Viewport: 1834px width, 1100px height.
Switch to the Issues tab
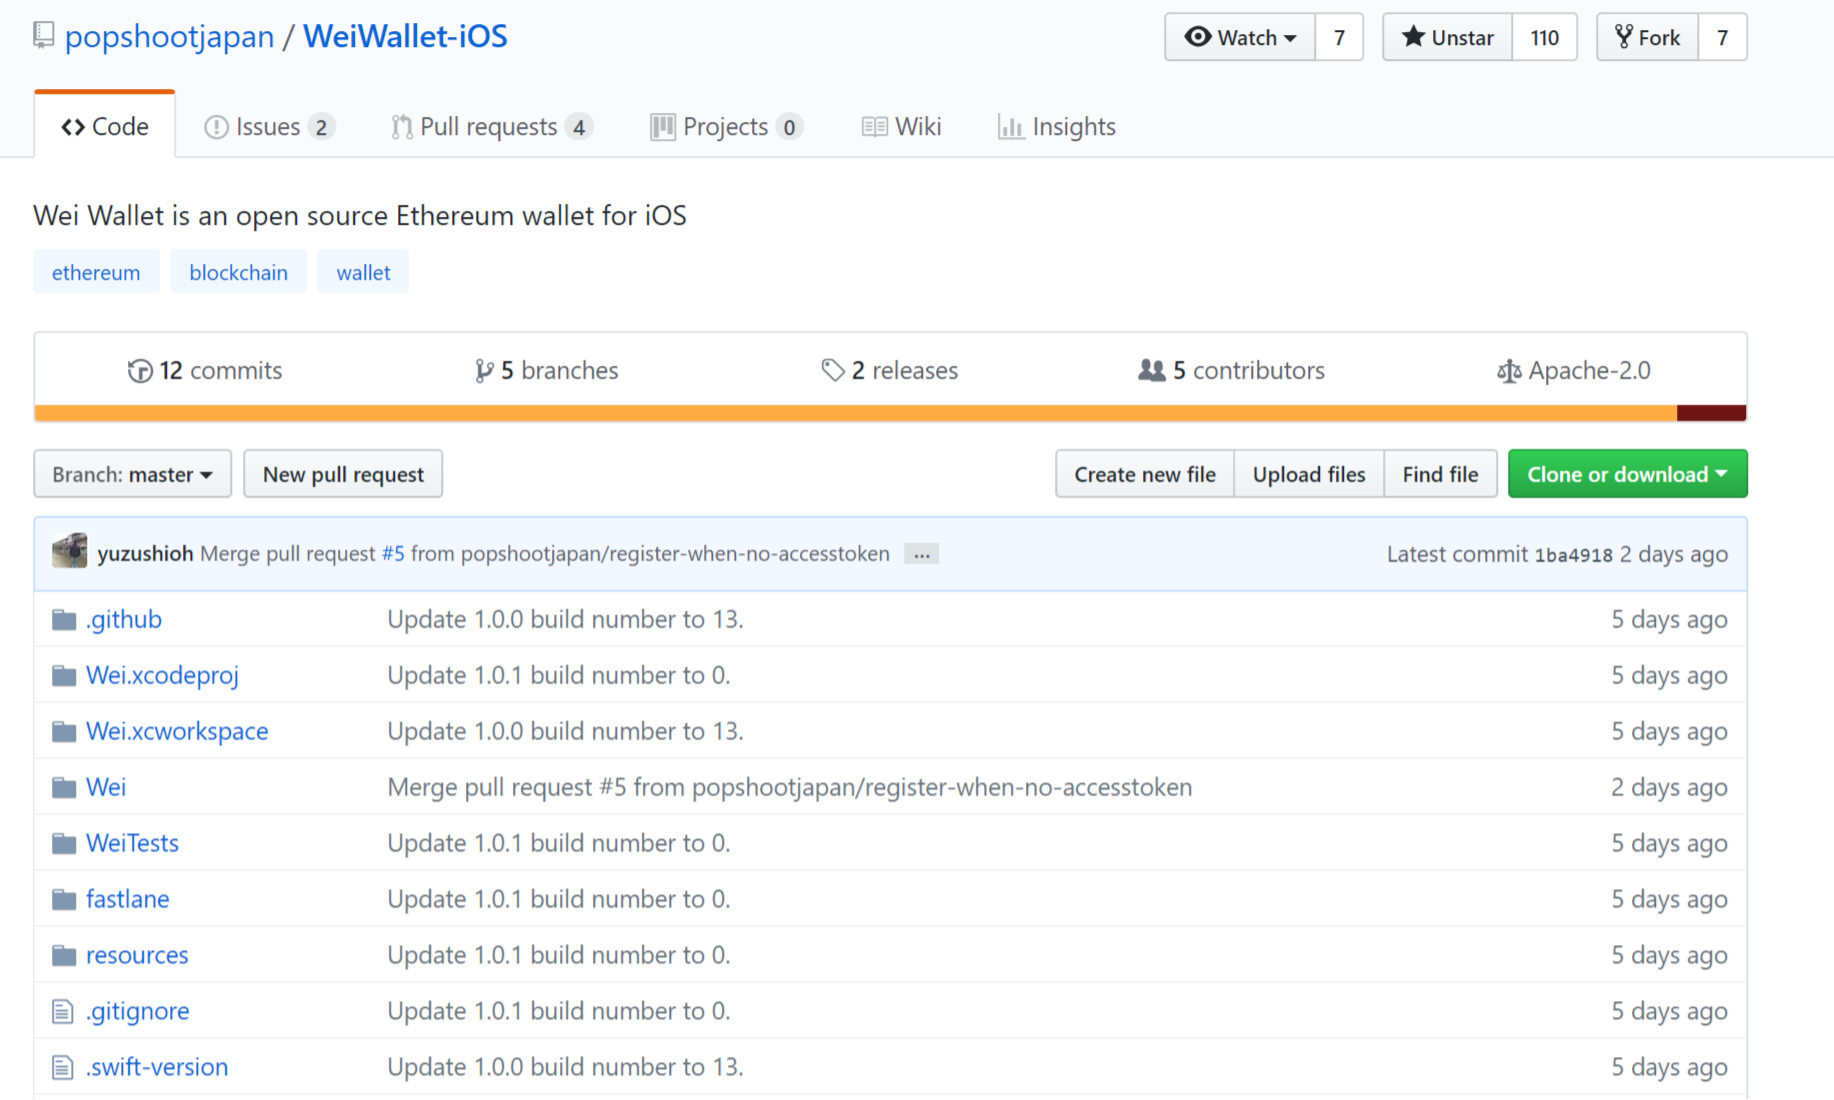267,126
